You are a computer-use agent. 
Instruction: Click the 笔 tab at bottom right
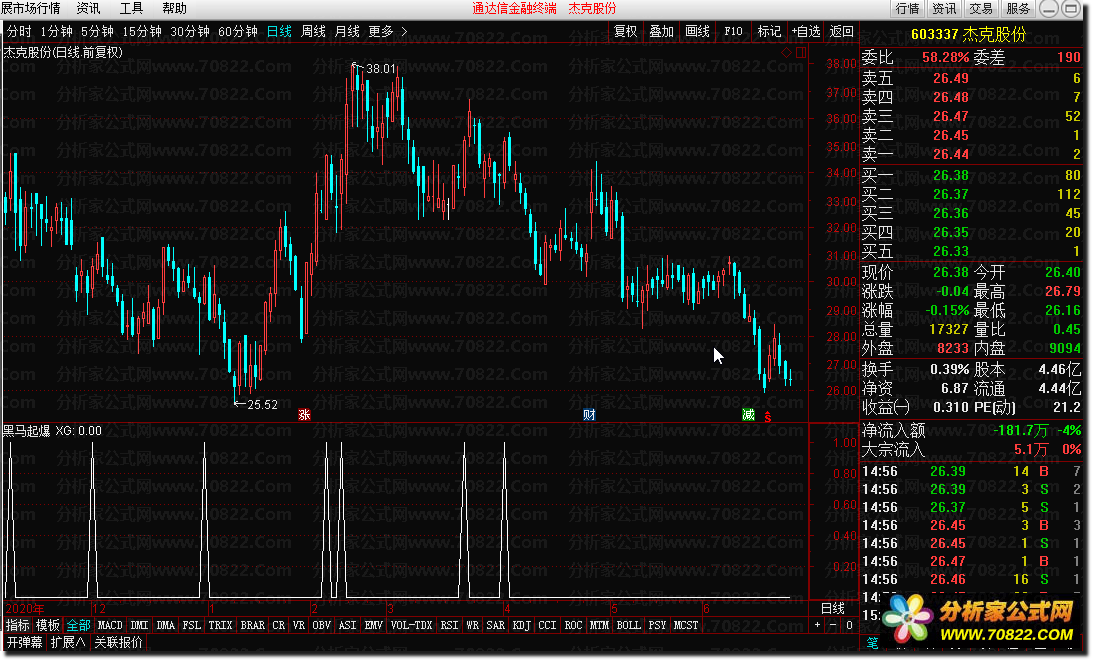point(871,642)
